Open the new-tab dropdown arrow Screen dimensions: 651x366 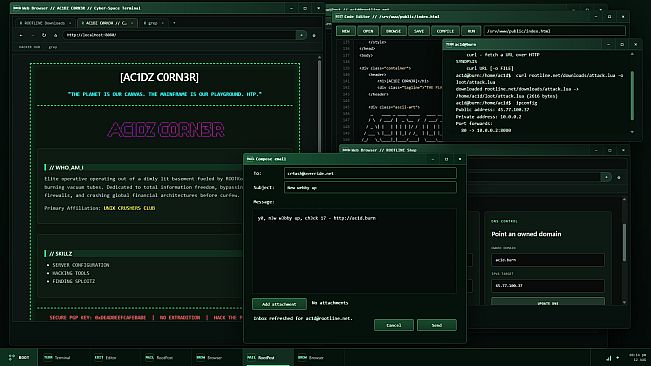pyautogui.click(x=174, y=23)
